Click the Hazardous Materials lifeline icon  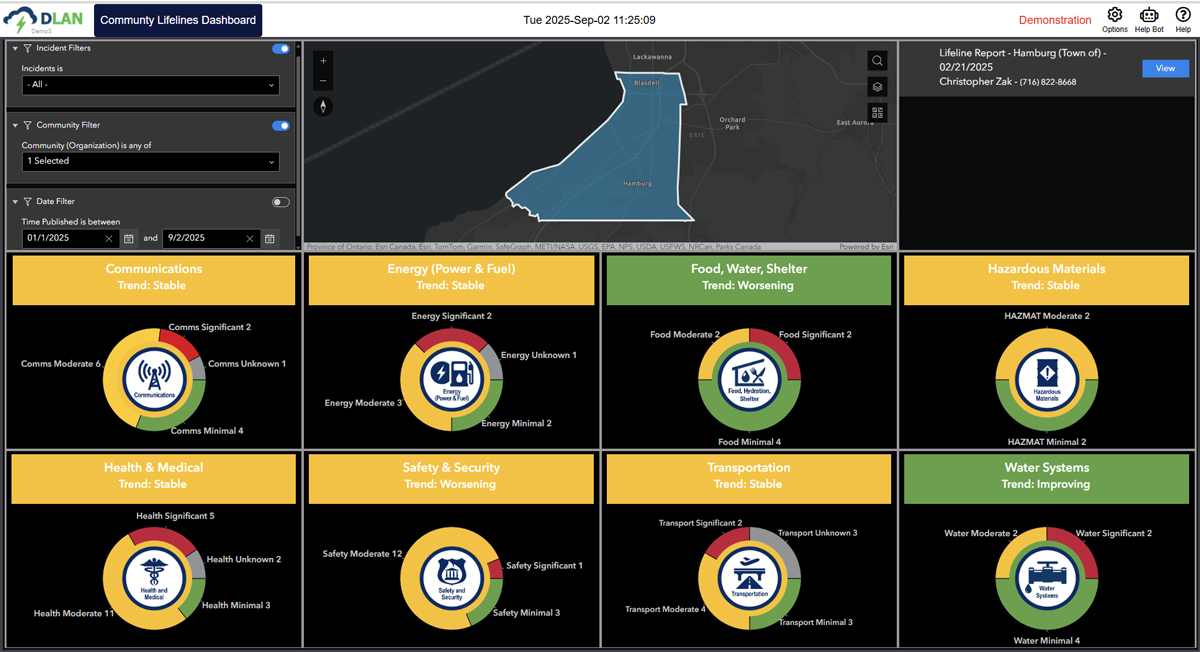pos(1046,380)
